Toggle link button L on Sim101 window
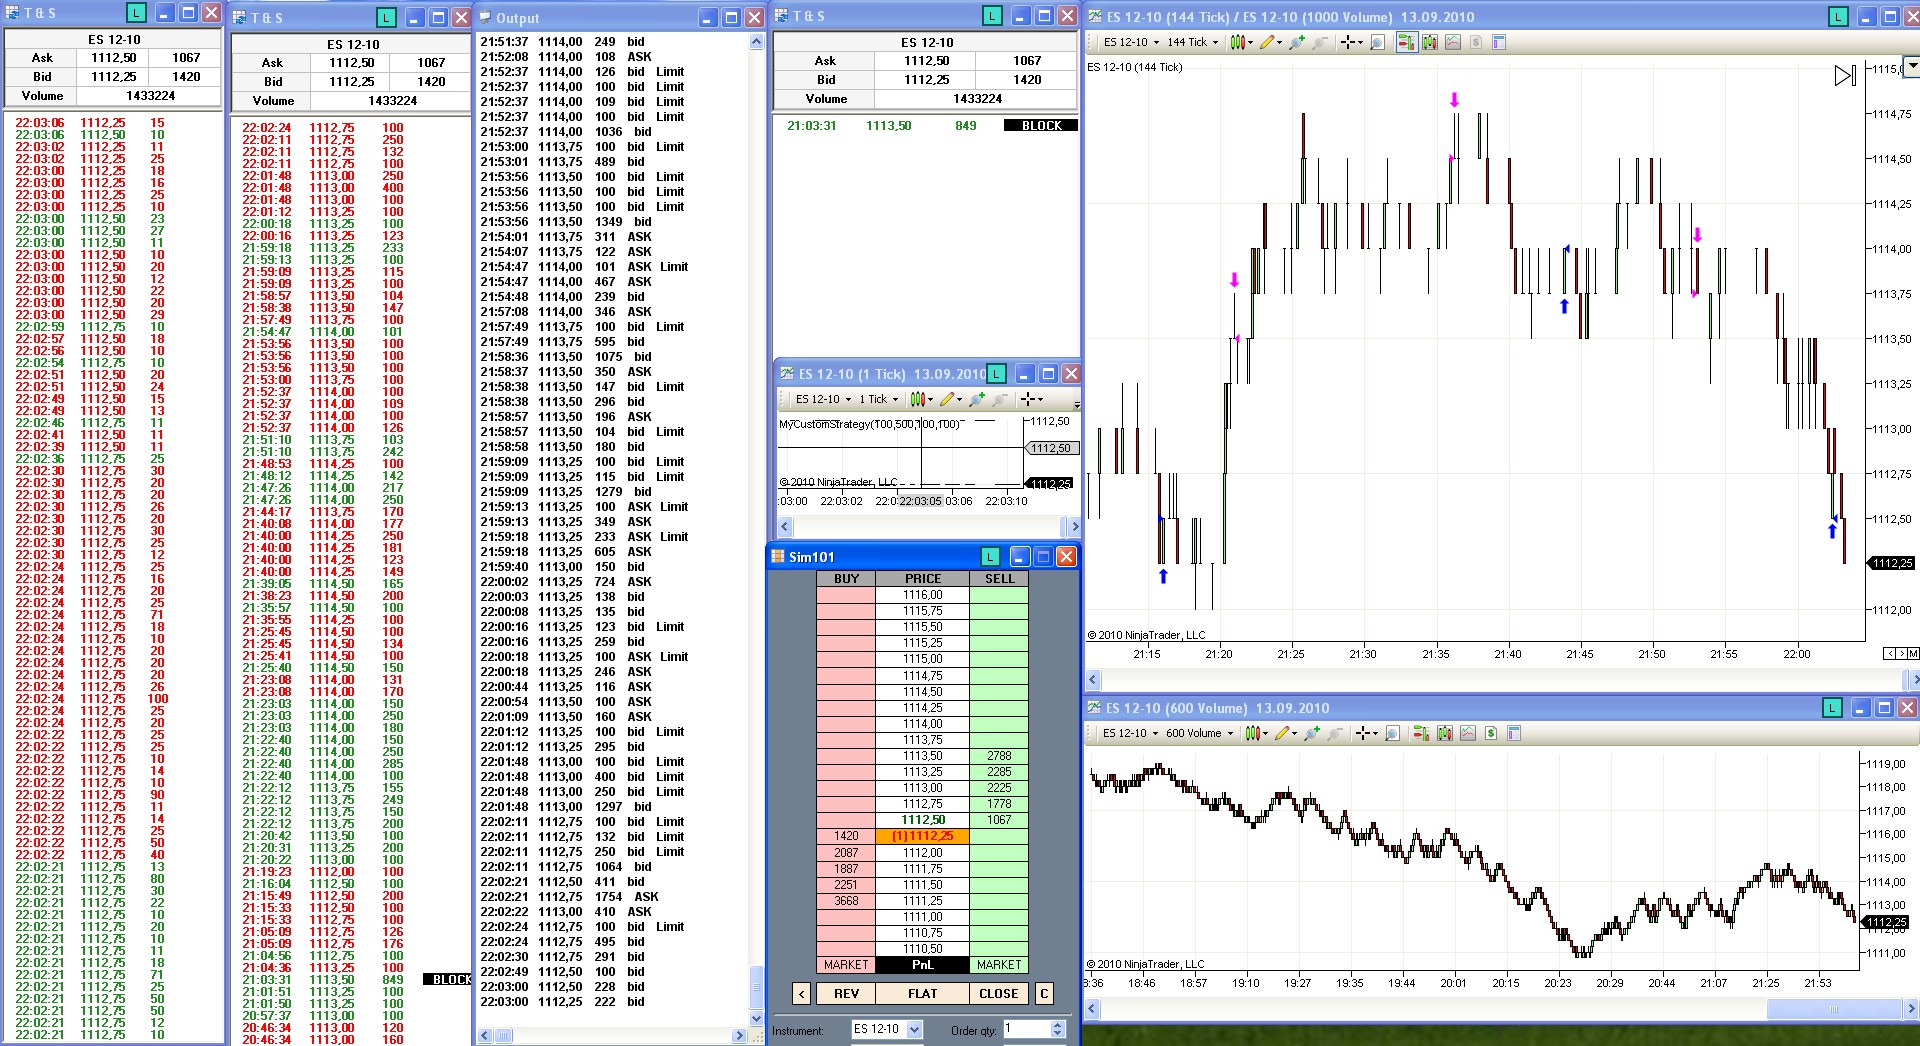 [990, 557]
